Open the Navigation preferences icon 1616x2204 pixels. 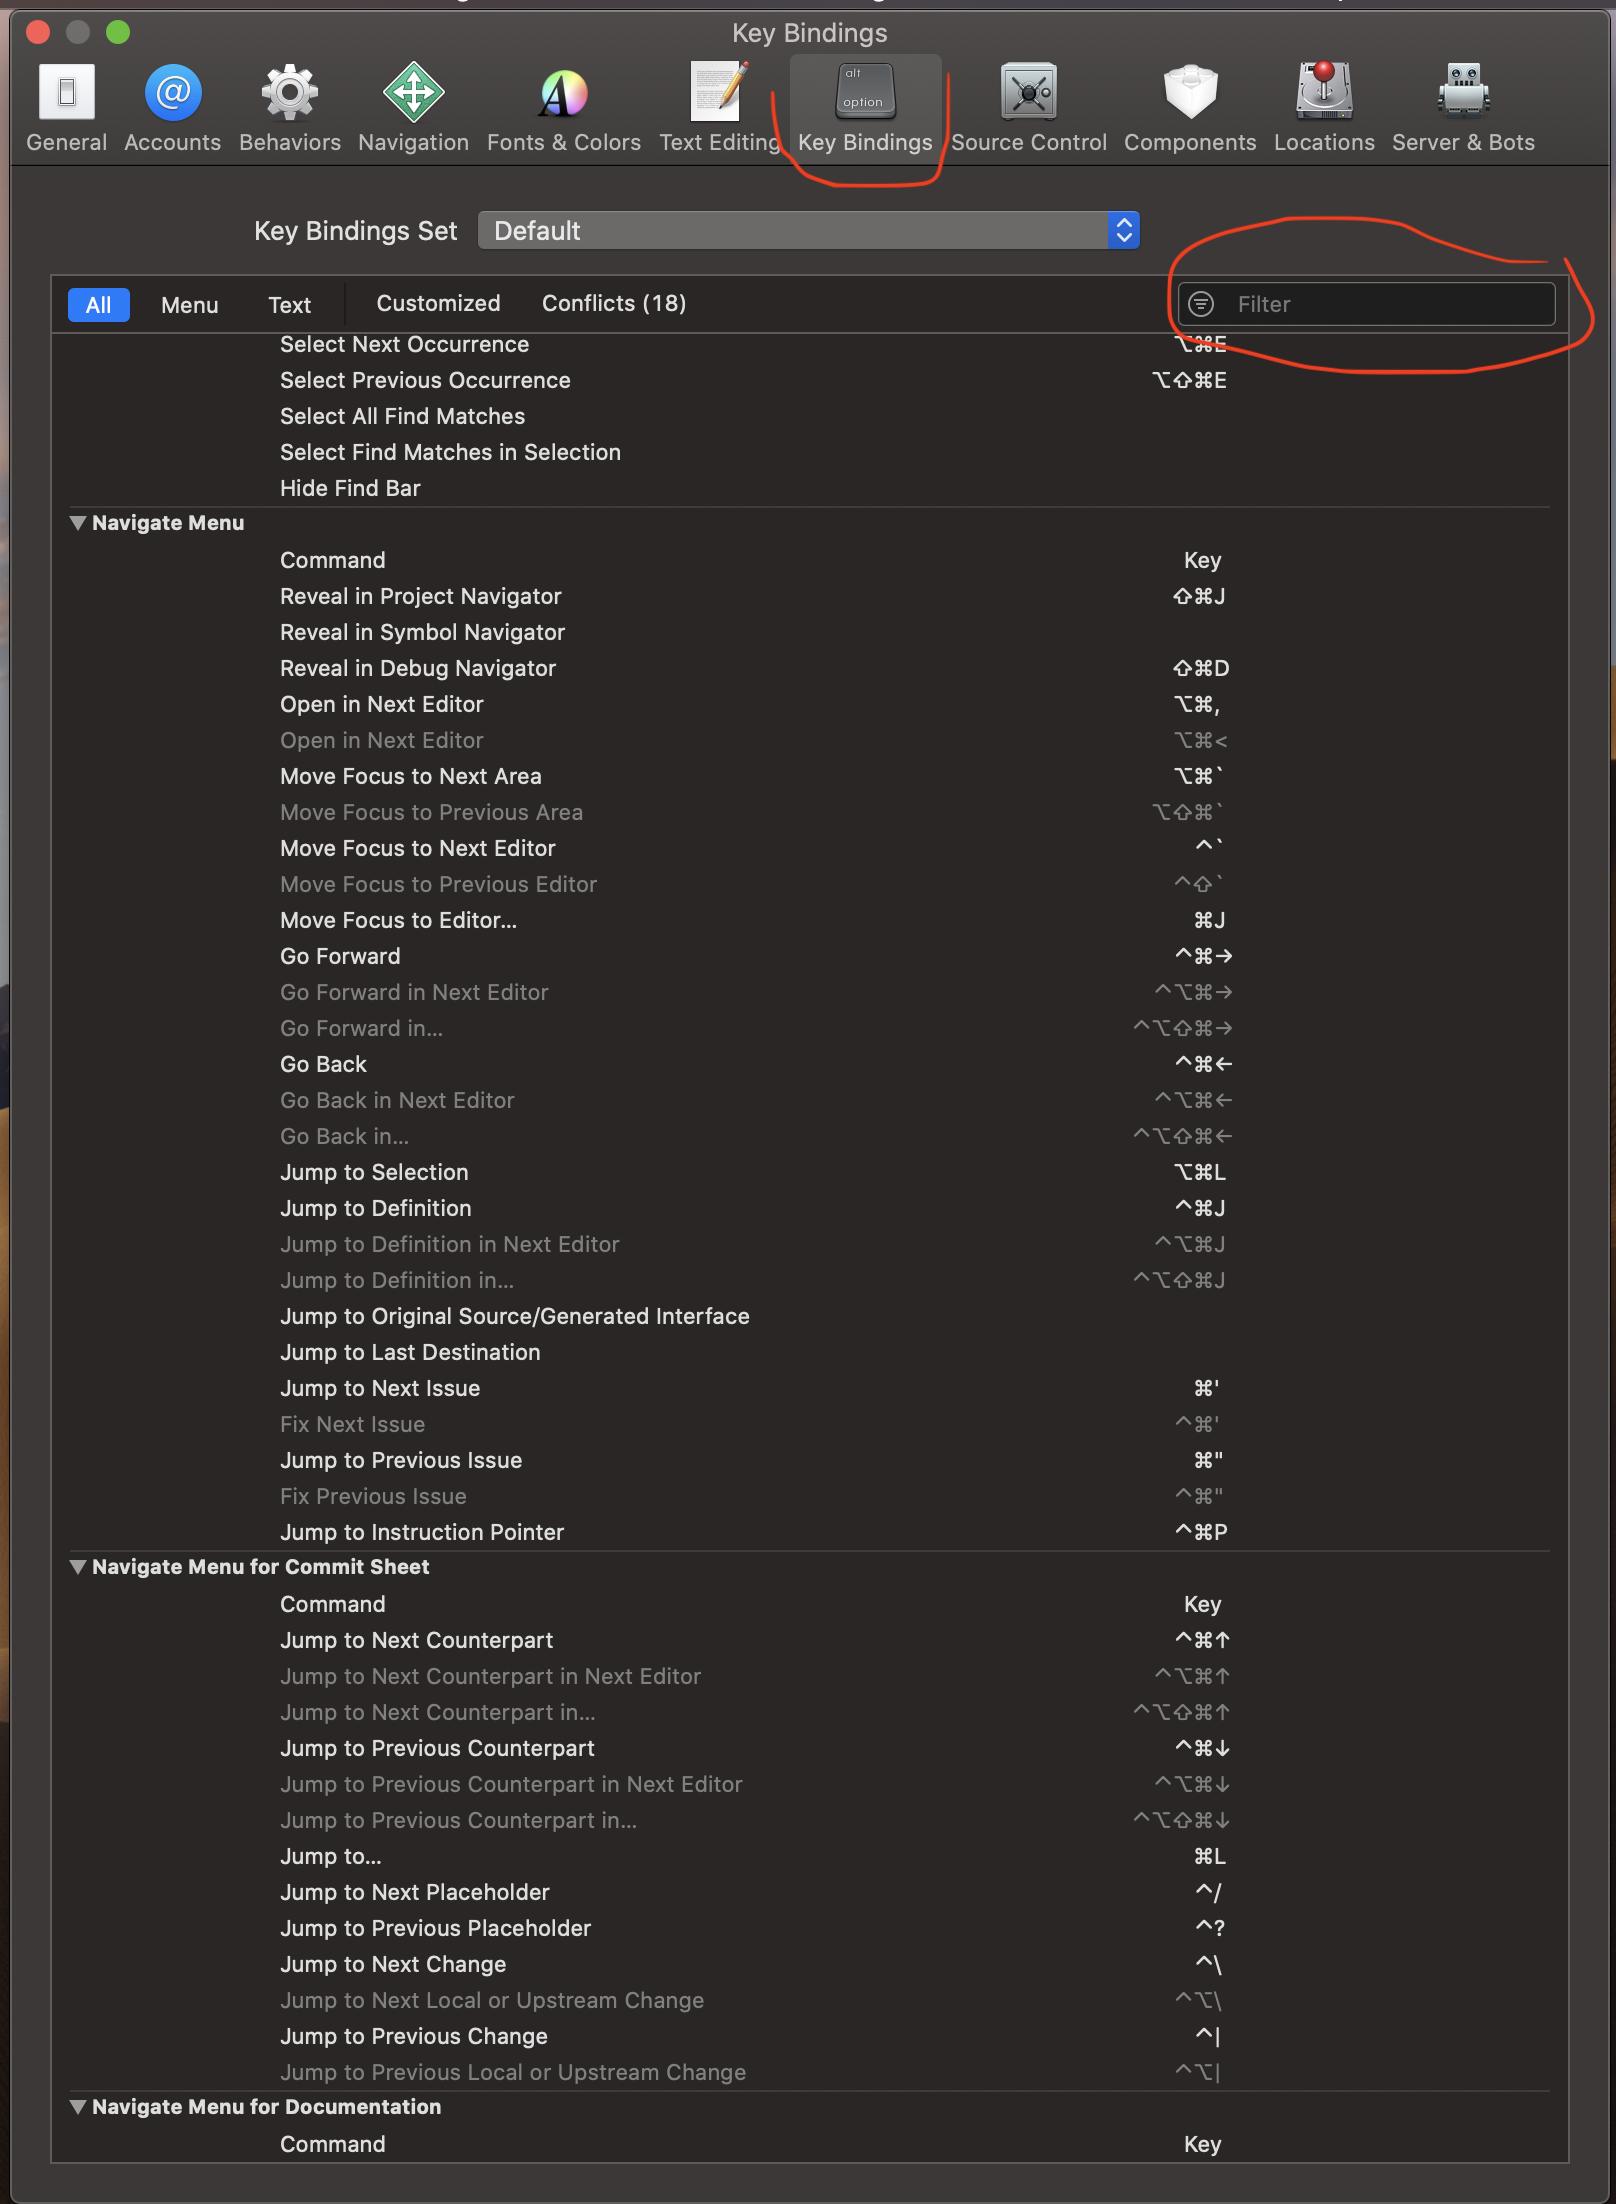[x=413, y=93]
